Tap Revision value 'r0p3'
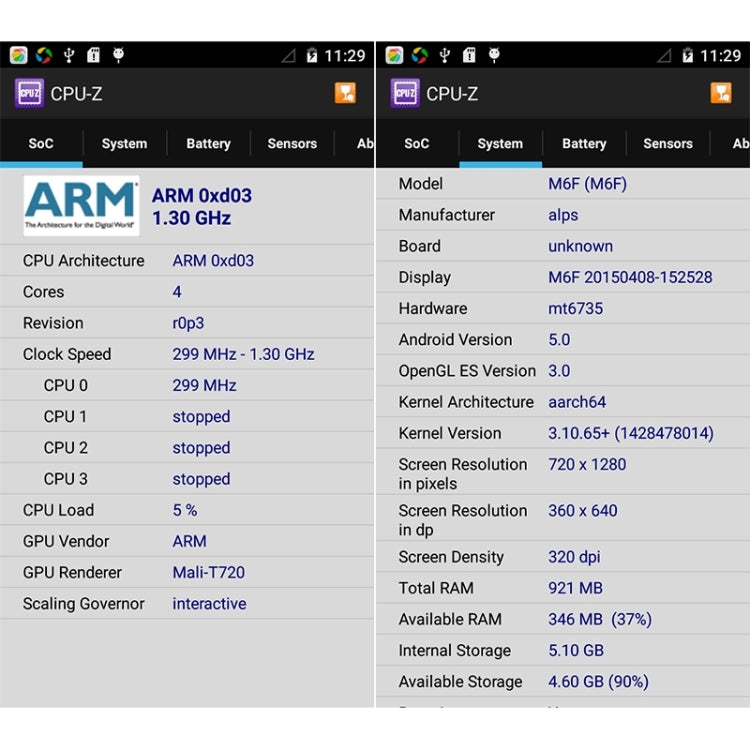Screen dimensions: 750x750 188,323
